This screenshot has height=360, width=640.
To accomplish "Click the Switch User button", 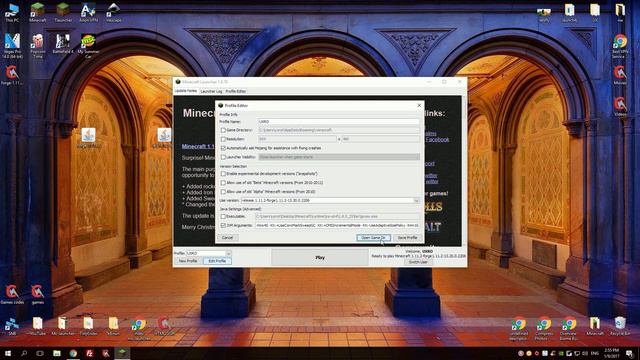I will [418, 262].
